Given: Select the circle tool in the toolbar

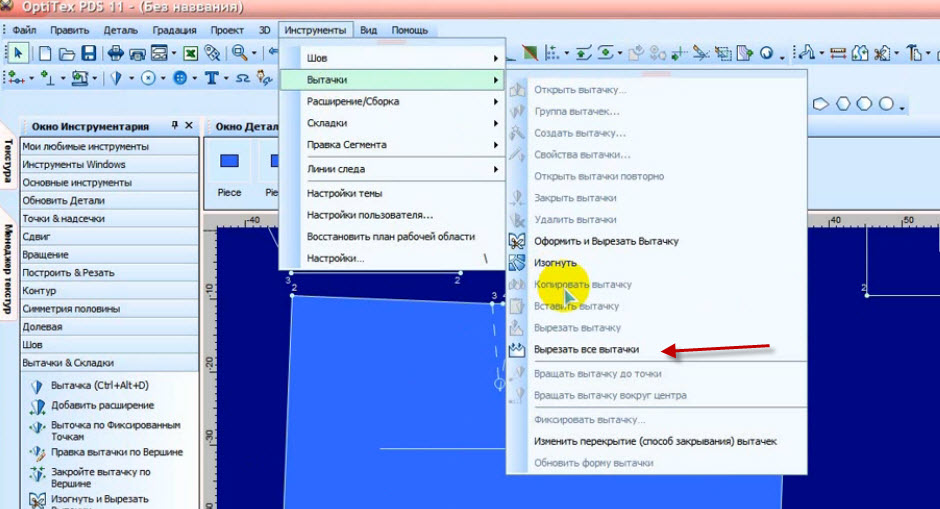Looking at the screenshot, I should click(x=148, y=78).
